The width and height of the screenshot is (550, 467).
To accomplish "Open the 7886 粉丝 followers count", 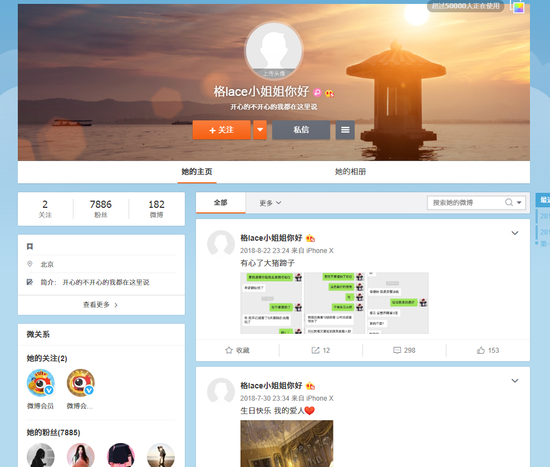I will point(101,209).
